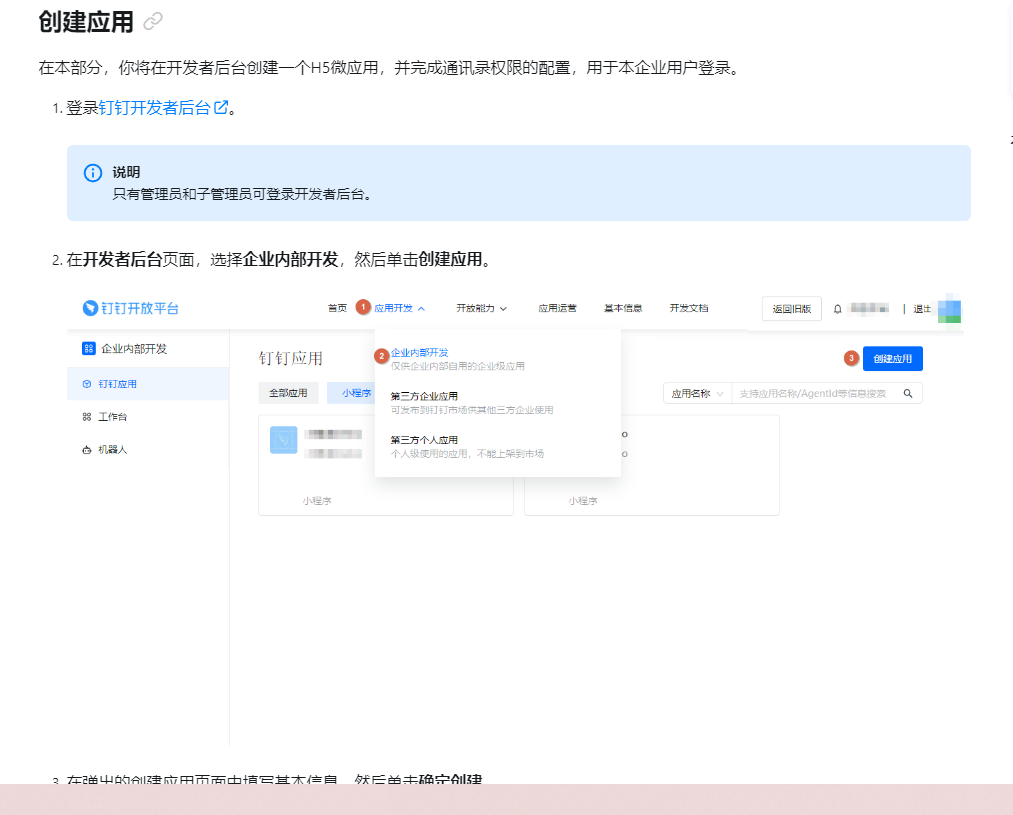Viewport: 1013px width, 815px height.
Task: Open the 基本信息 menu item
Action: point(623,309)
